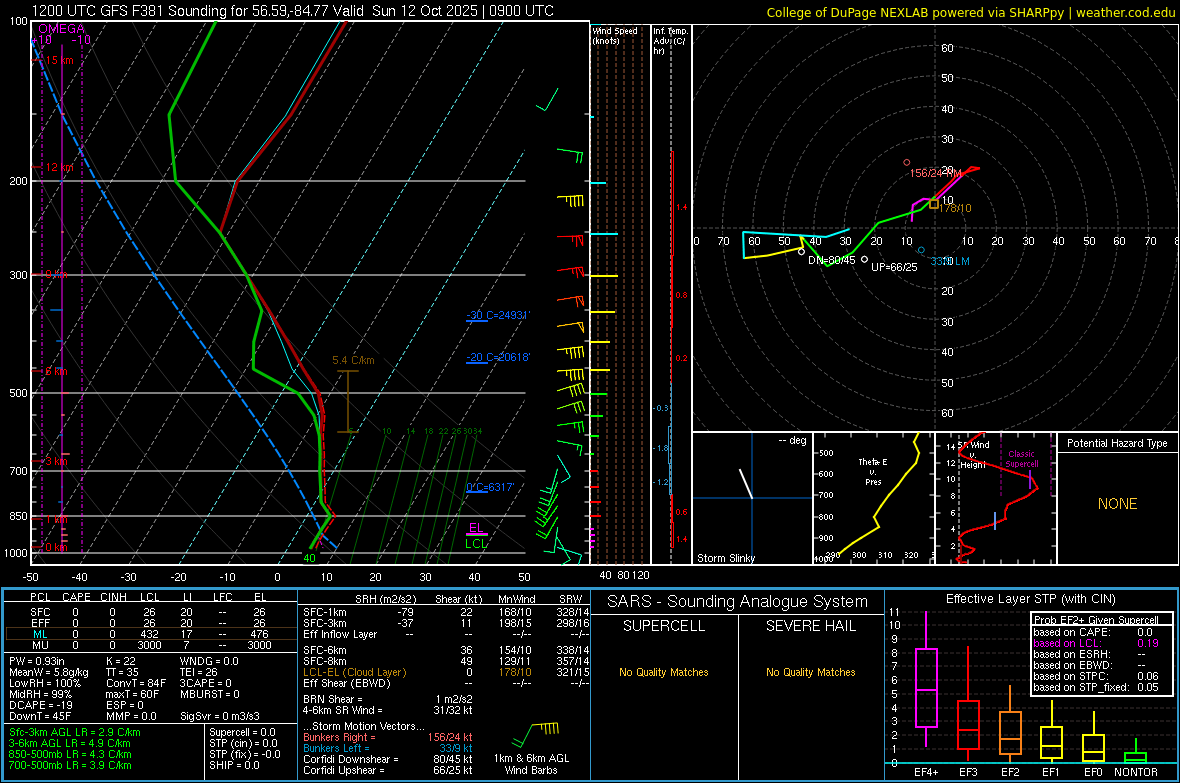Click the orange cloud-layer mean wind square
The width and height of the screenshot is (1180, 783).
pyautogui.click(x=934, y=204)
